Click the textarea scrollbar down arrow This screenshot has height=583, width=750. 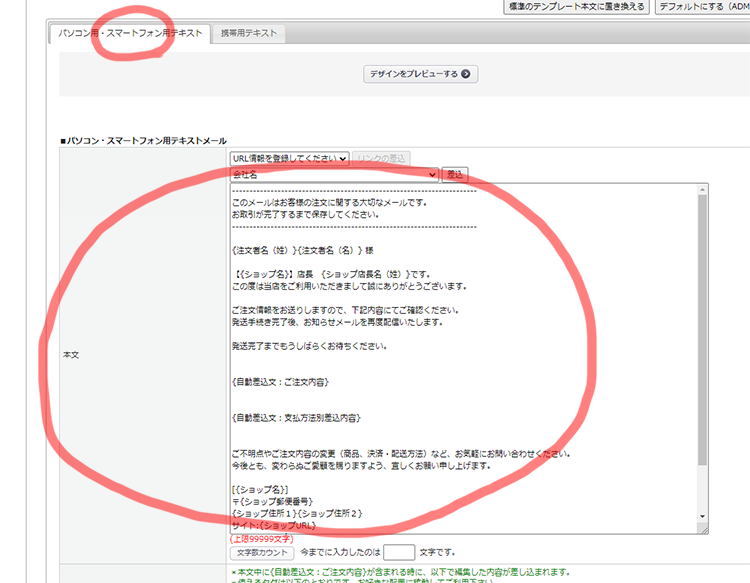[702, 518]
